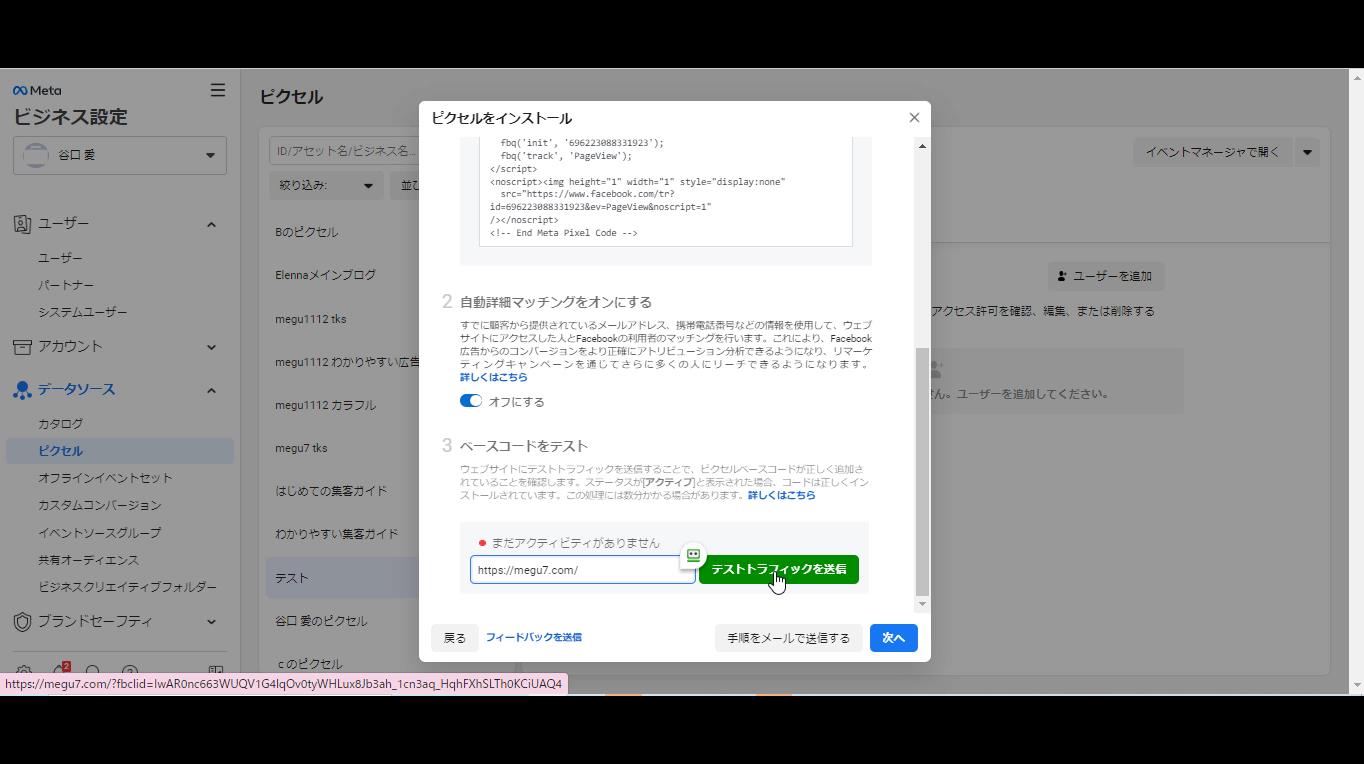Expand the アカウント section chevron
The image size is (1364, 764).
pos(211,347)
